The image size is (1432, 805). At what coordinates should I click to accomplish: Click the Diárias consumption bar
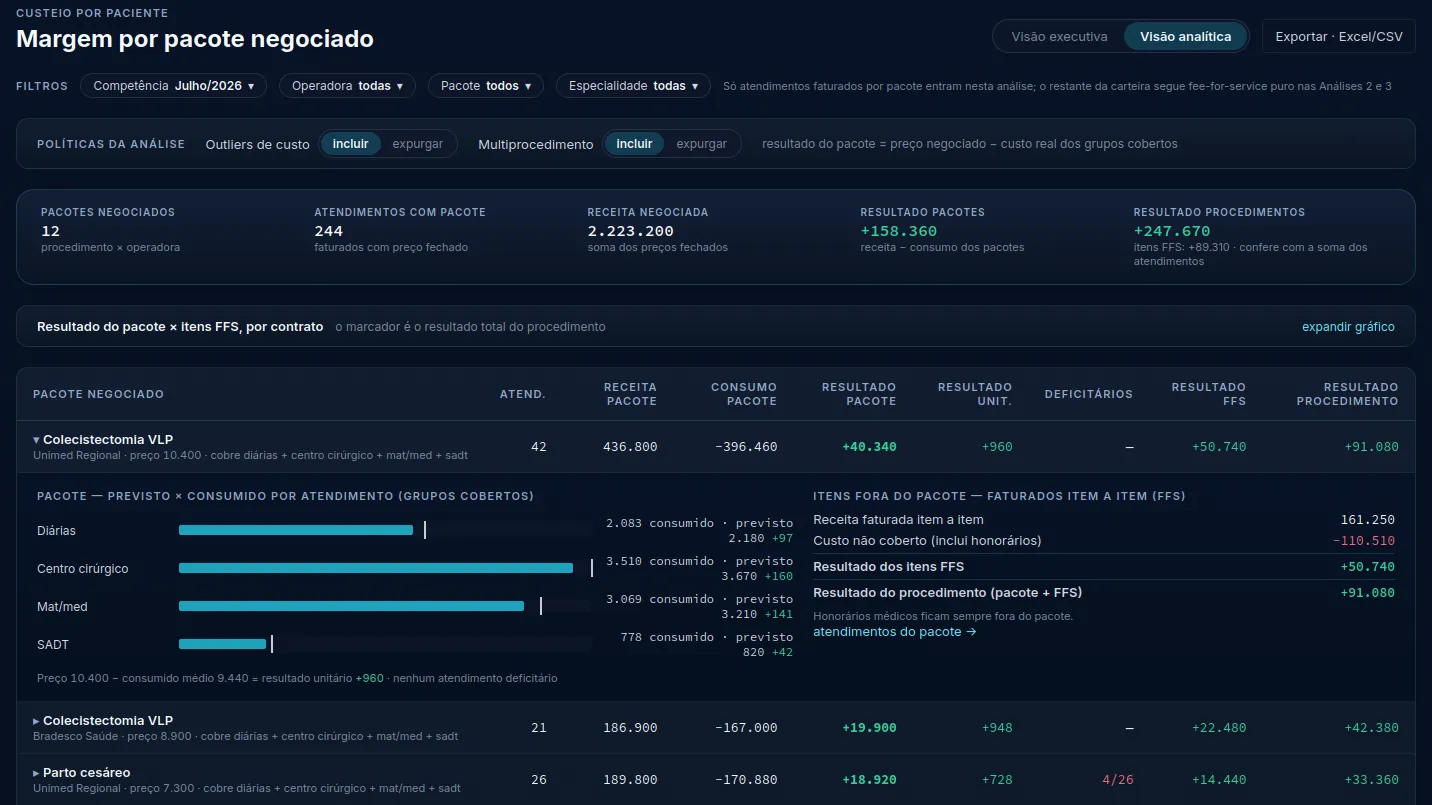pyautogui.click(x=296, y=530)
